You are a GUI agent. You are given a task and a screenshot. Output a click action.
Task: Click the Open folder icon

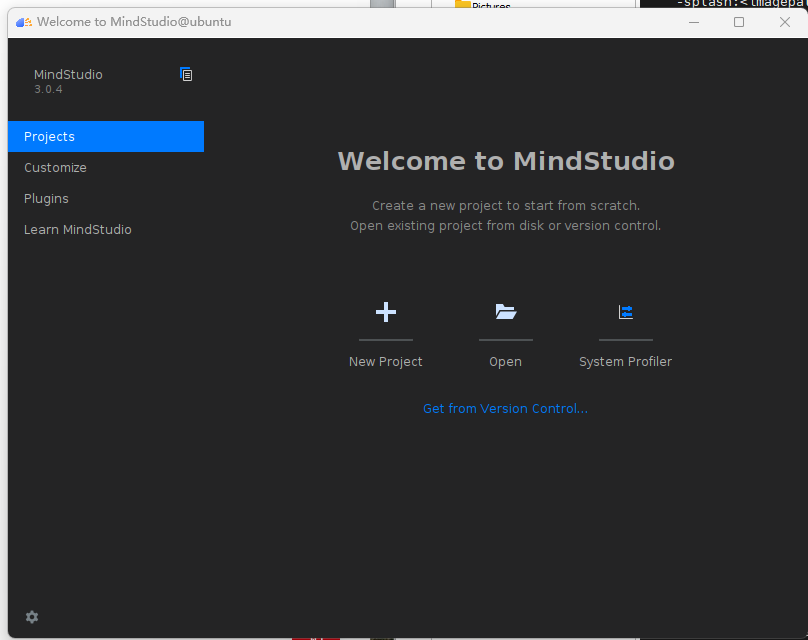[506, 312]
